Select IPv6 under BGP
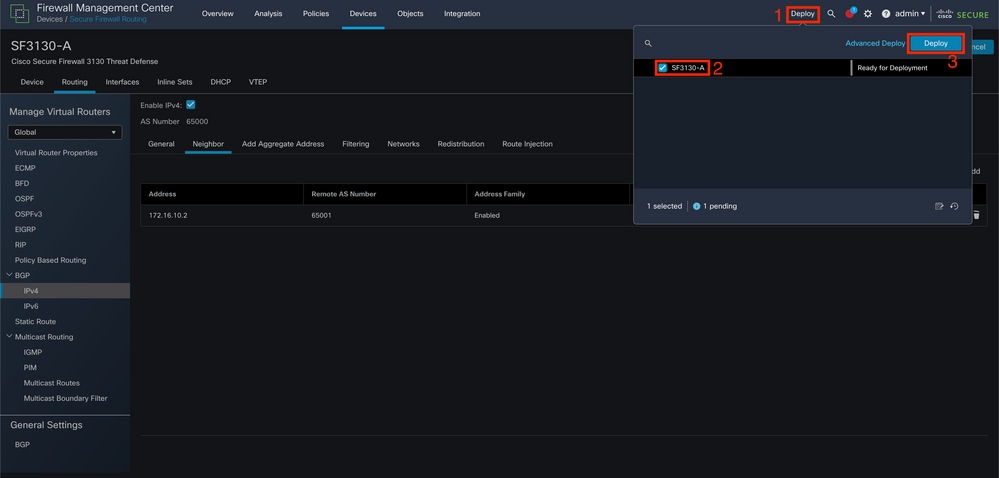999x478 pixels. (31, 306)
